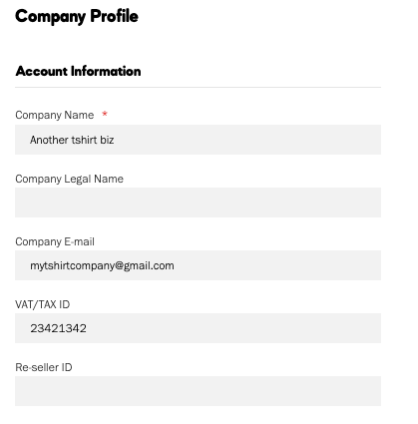
Task: Click the "Company Legal Name" label
Action: point(69,179)
